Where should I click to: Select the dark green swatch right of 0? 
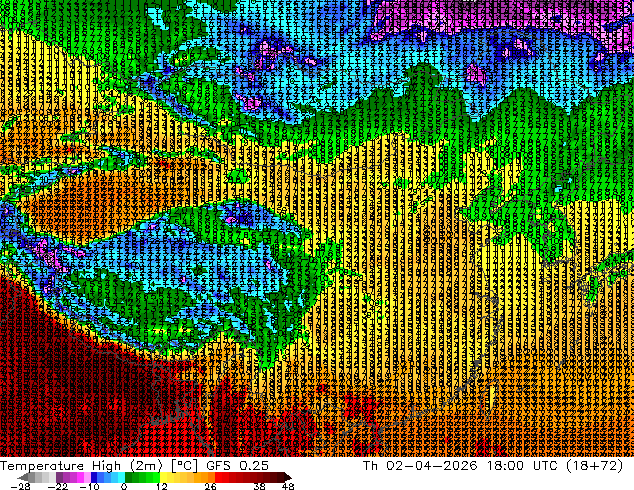[x=129, y=477]
